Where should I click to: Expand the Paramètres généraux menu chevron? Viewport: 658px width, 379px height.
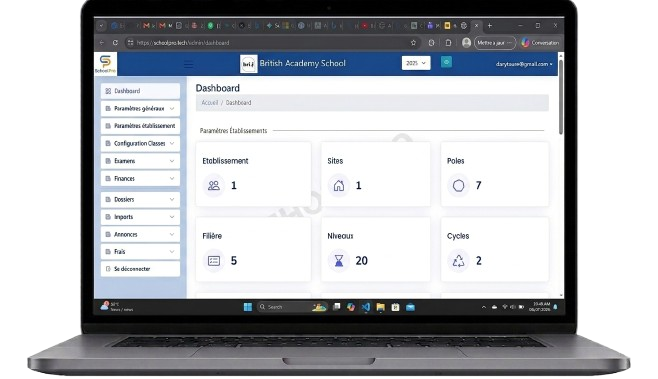coord(172,109)
